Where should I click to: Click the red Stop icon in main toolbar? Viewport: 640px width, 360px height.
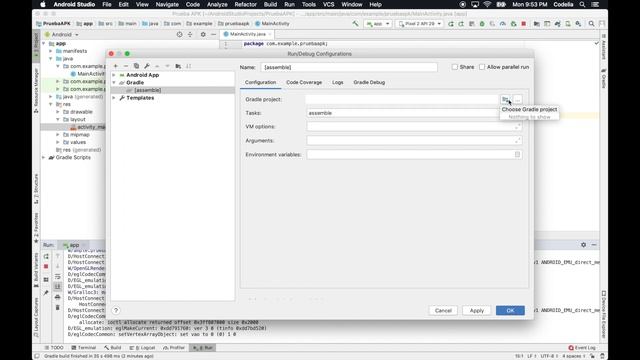pyautogui.click(x=524, y=24)
